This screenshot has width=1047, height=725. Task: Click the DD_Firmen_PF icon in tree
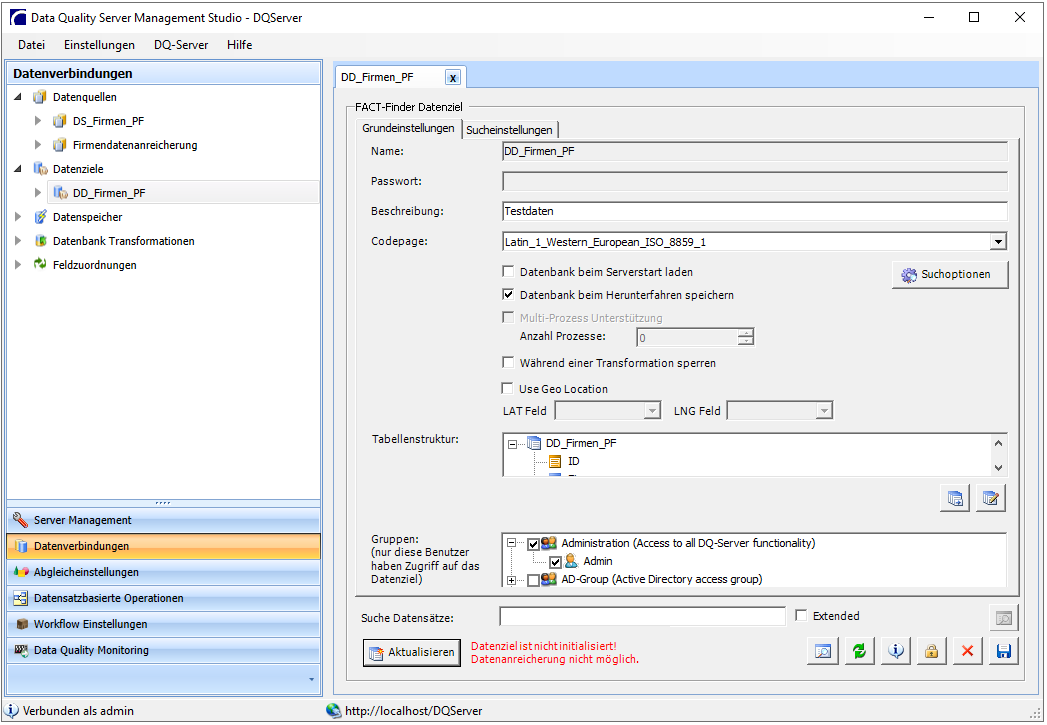(x=61, y=193)
